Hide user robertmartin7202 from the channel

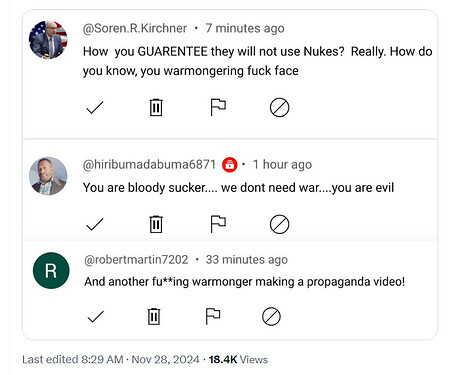click(x=271, y=316)
